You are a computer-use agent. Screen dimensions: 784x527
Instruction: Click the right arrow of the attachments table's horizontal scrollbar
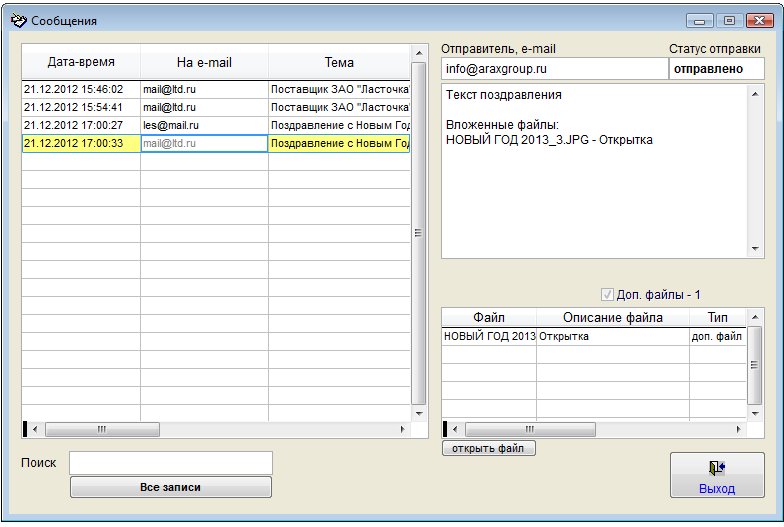[x=738, y=429]
